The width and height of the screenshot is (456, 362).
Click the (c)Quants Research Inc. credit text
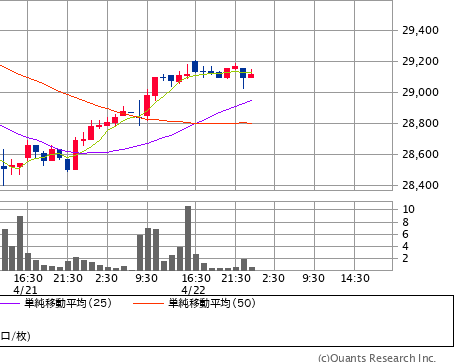tap(377, 358)
